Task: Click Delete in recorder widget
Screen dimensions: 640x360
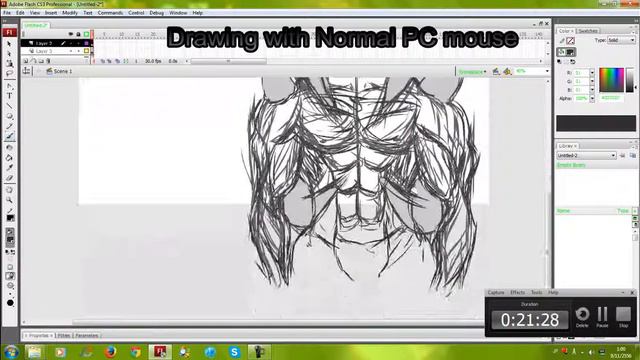Action: tap(582, 317)
